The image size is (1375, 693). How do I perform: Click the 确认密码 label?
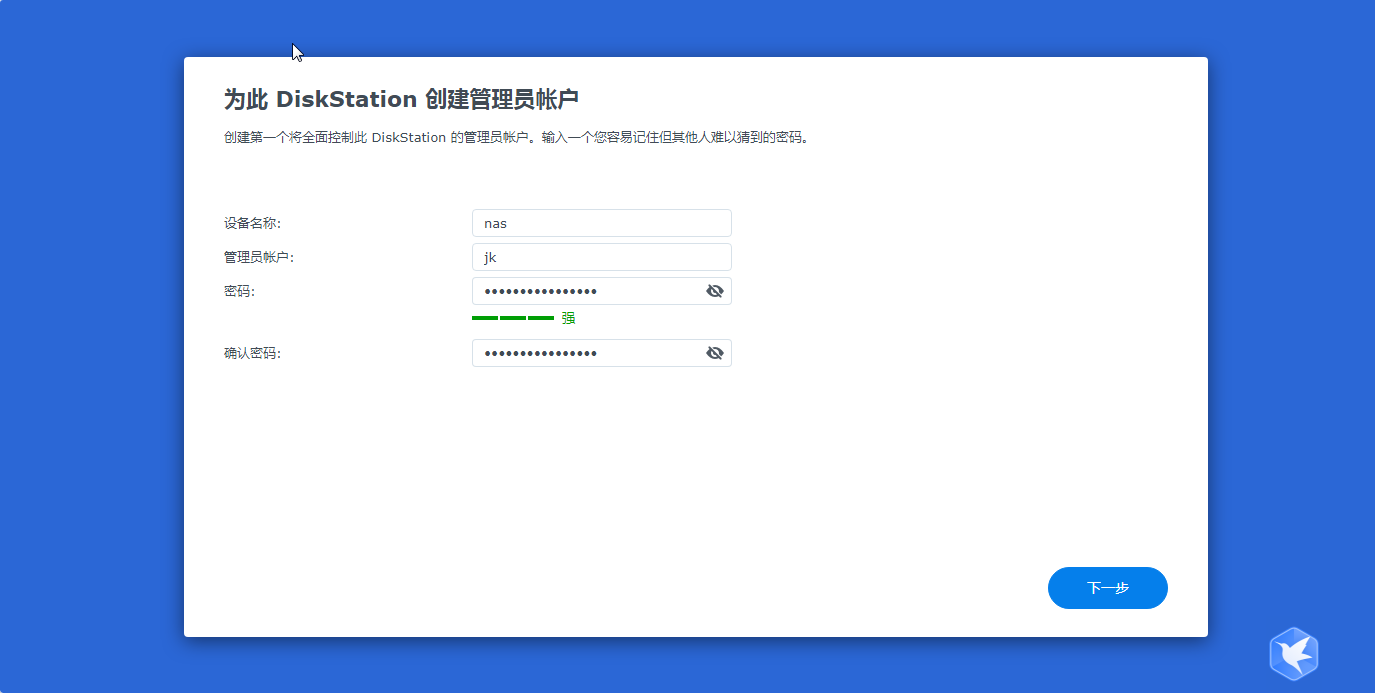[x=252, y=353]
